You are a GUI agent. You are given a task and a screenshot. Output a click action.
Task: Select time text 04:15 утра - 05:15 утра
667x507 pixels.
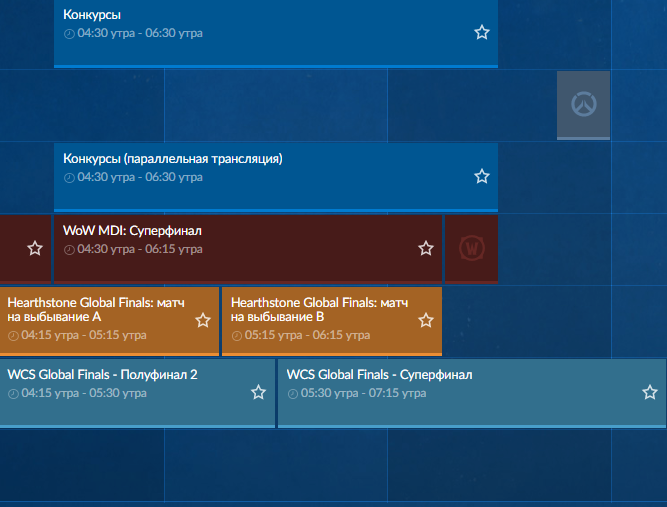(x=84, y=335)
